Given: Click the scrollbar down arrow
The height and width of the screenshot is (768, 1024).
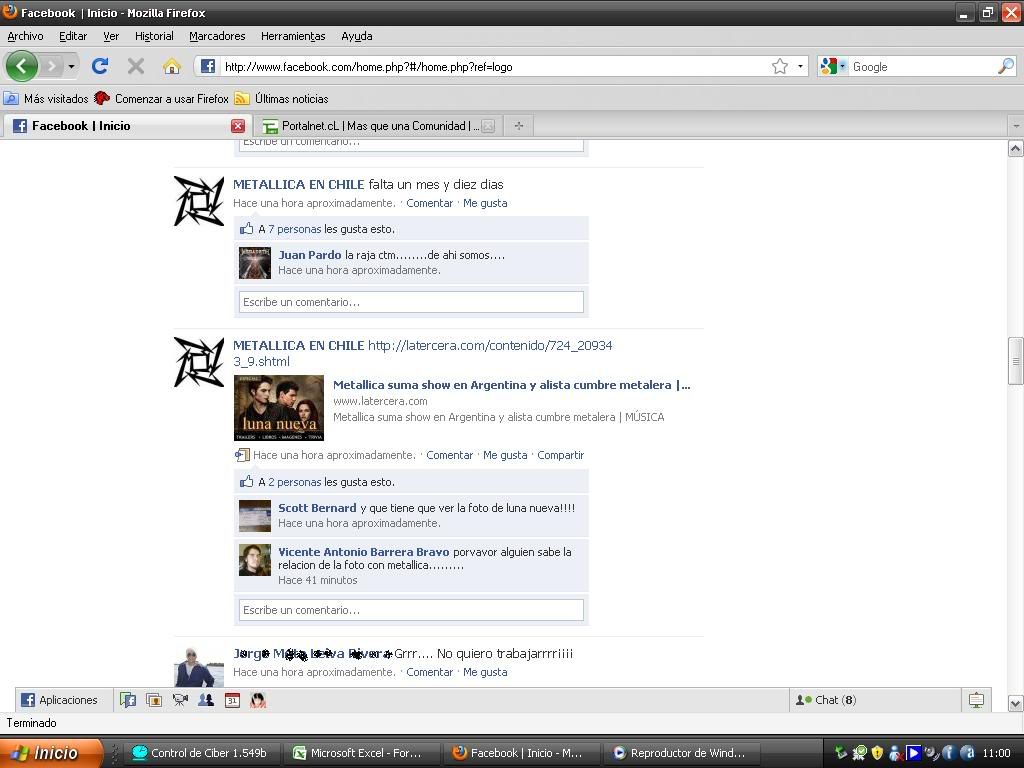Looking at the screenshot, I should 1016,703.
